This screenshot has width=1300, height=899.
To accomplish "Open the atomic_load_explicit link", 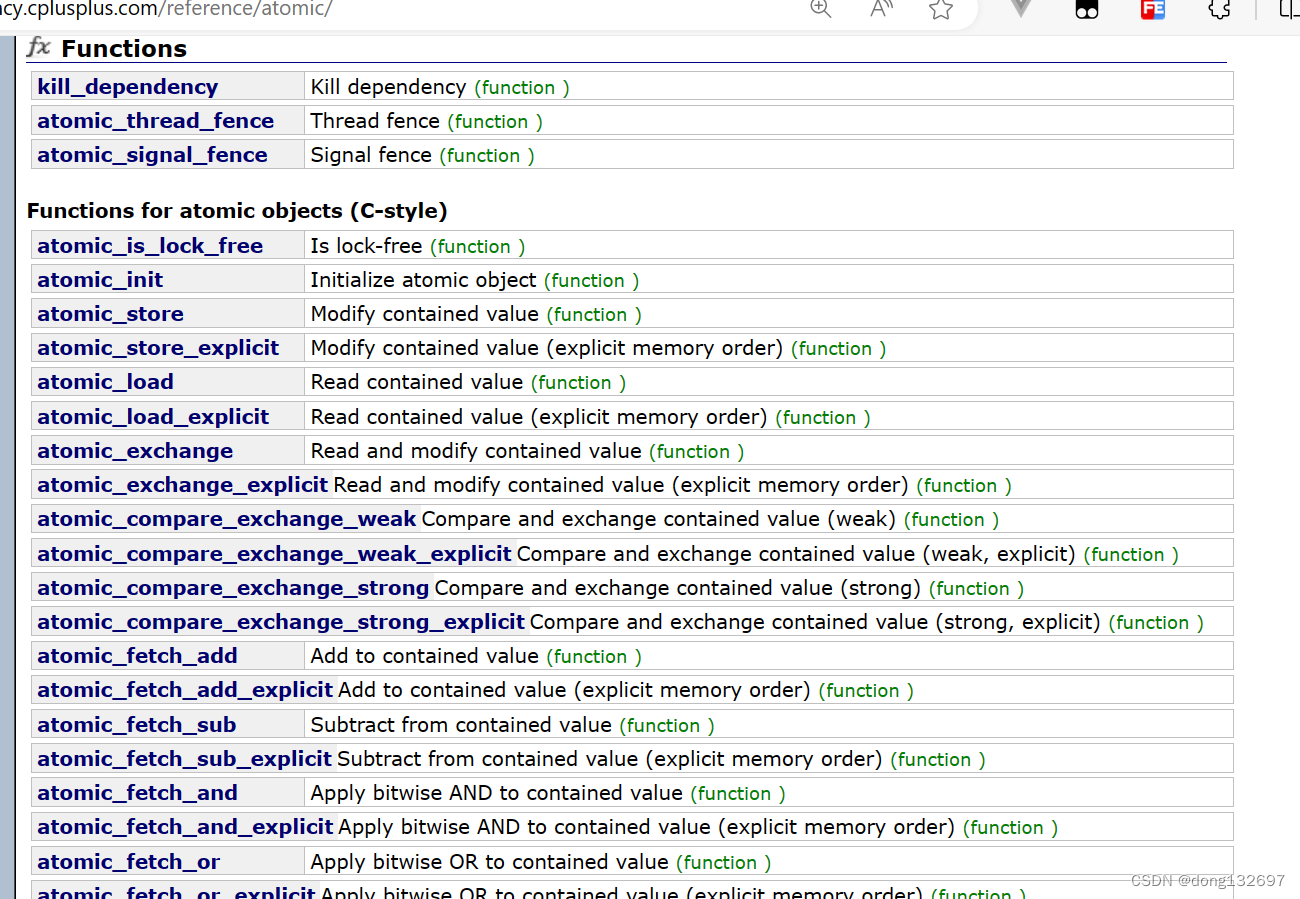I will click(153, 417).
